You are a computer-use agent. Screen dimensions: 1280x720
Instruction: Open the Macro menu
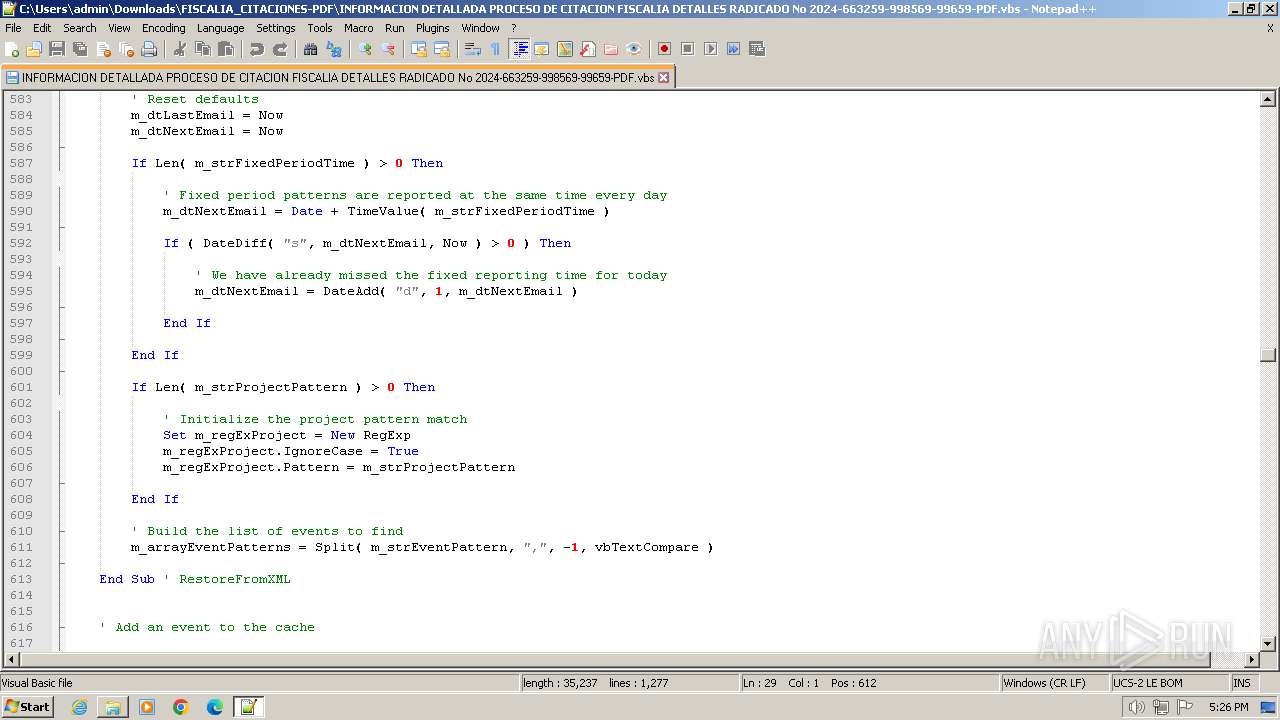[358, 28]
